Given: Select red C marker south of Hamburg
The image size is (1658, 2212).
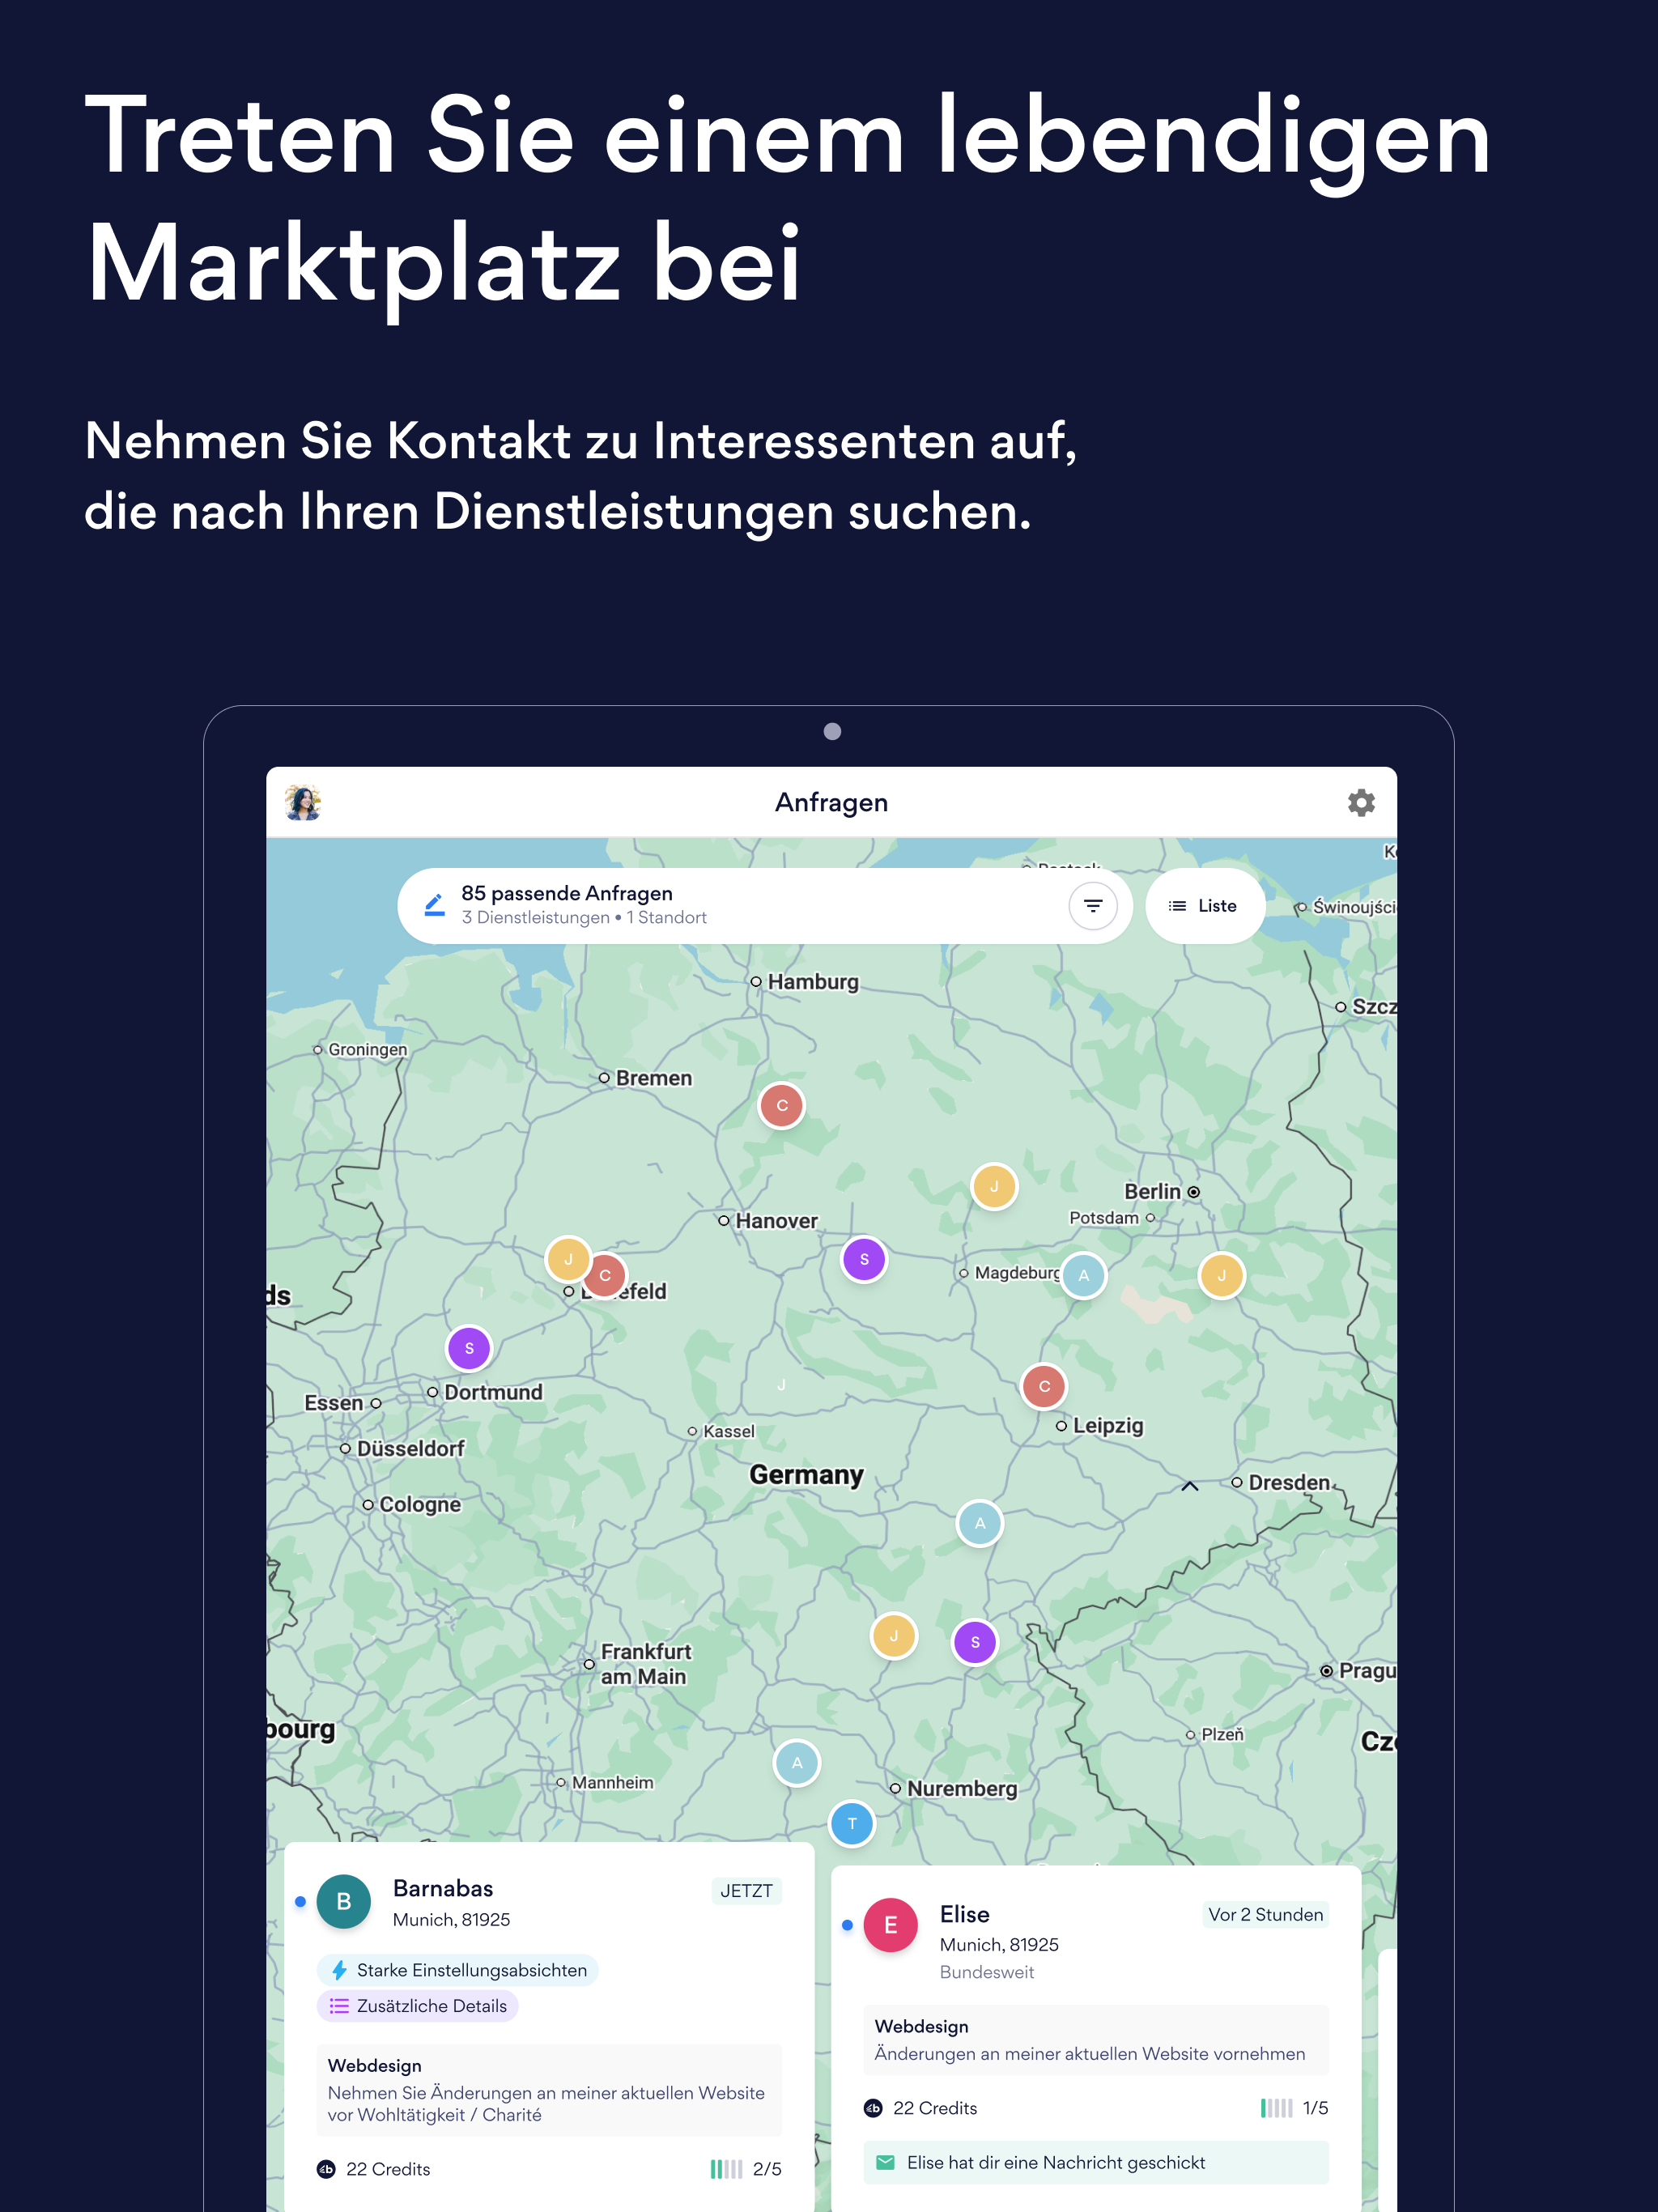Looking at the screenshot, I should click(781, 1105).
